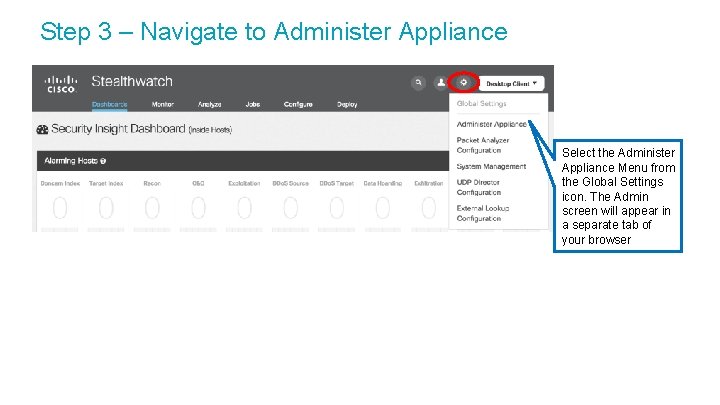Expand the Desktop Client dropdown
This screenshot has width=720, height=405.
512,84
